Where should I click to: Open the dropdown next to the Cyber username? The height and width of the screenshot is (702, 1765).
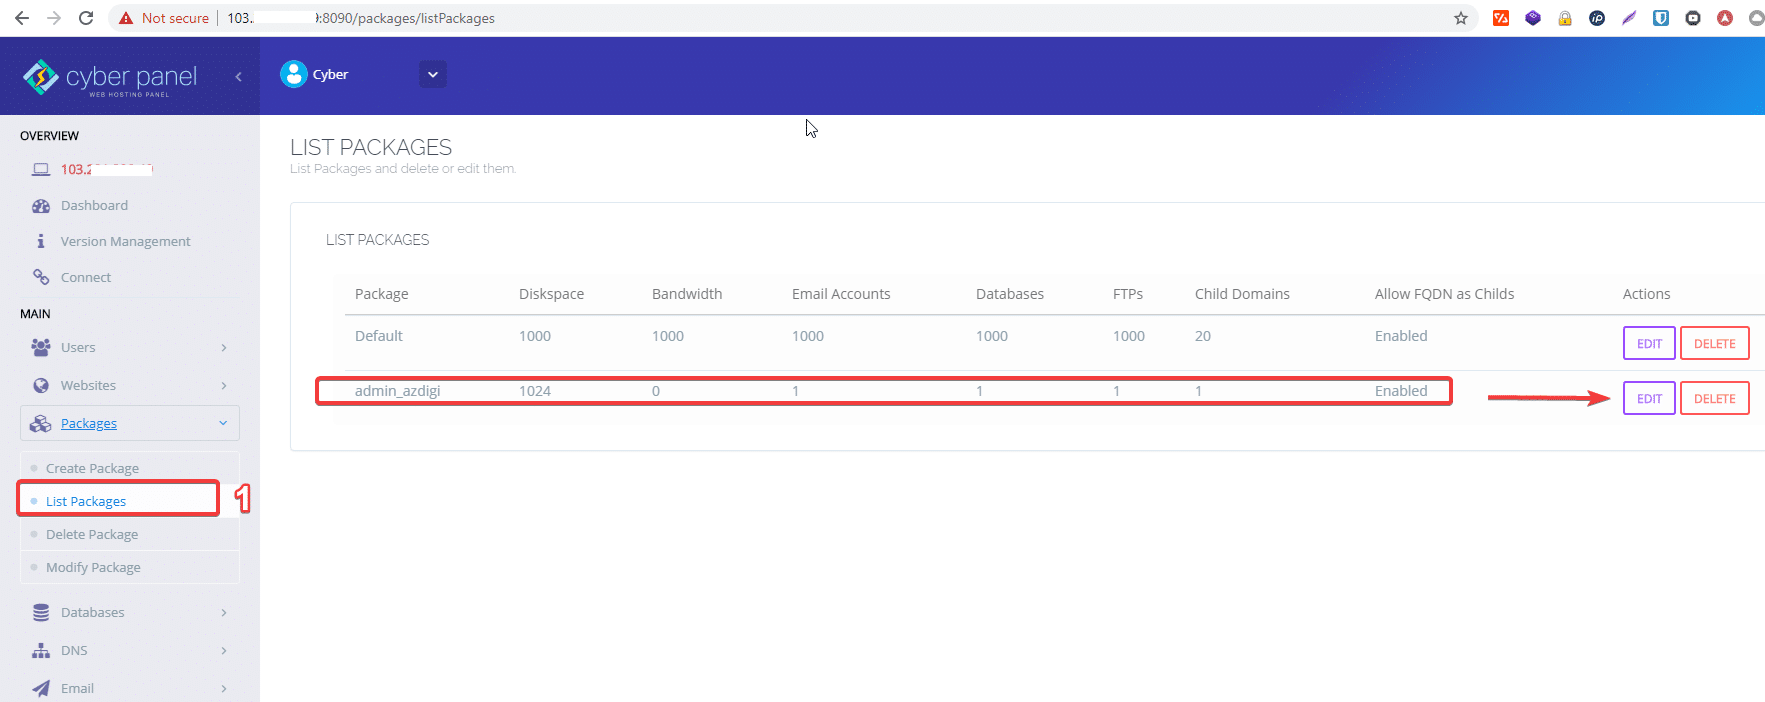pyautogui.click(x=432, y=74)
